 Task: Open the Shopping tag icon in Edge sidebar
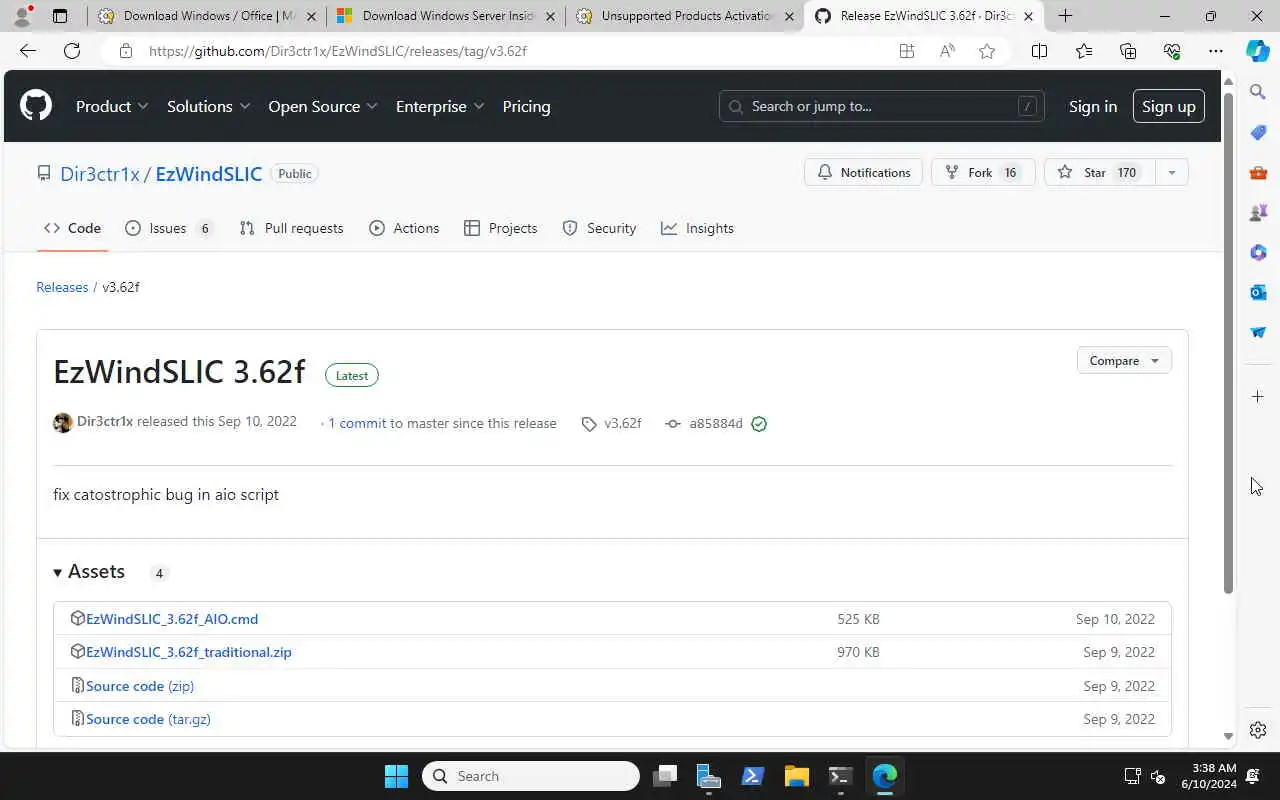pyautogui.click(x=1258, y=132)
